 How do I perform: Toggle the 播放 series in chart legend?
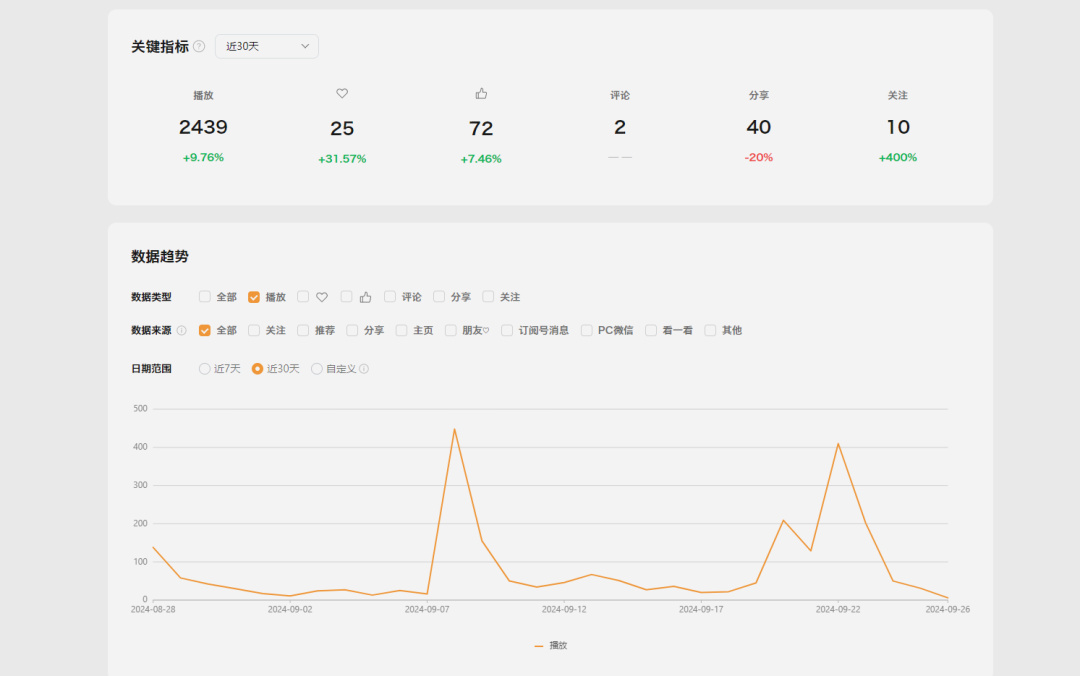[x=550, y=646]
